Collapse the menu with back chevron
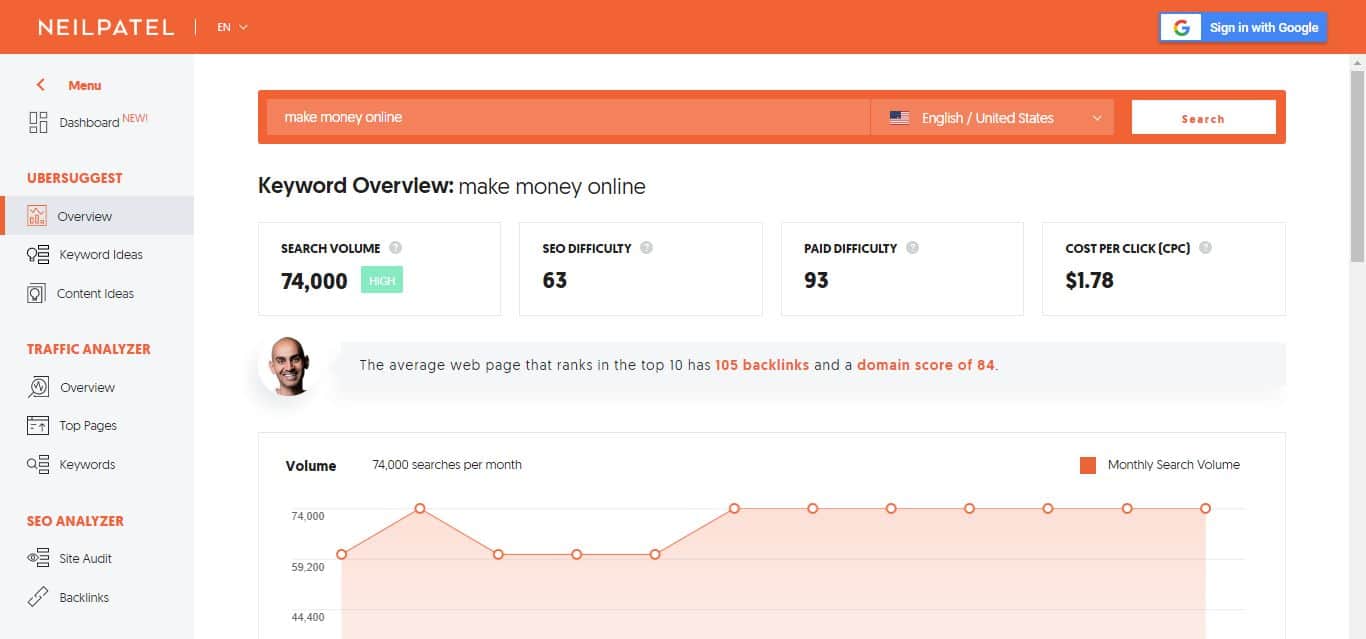Viewport: 1366px width, 639px height. 41,85
